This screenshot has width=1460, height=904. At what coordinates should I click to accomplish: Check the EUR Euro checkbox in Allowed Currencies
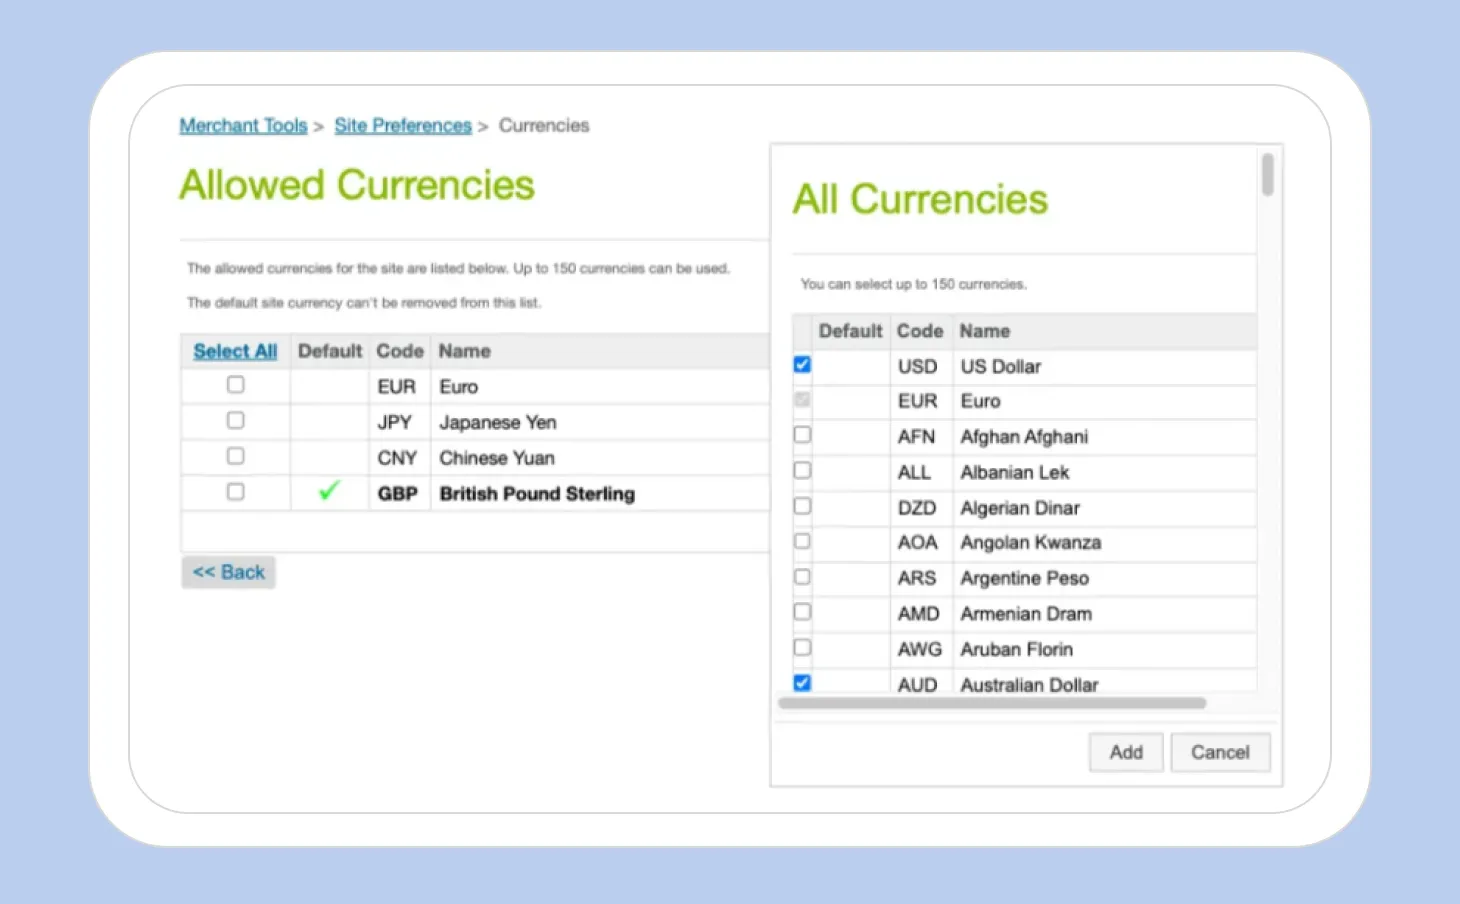click(x=235, y=384)
